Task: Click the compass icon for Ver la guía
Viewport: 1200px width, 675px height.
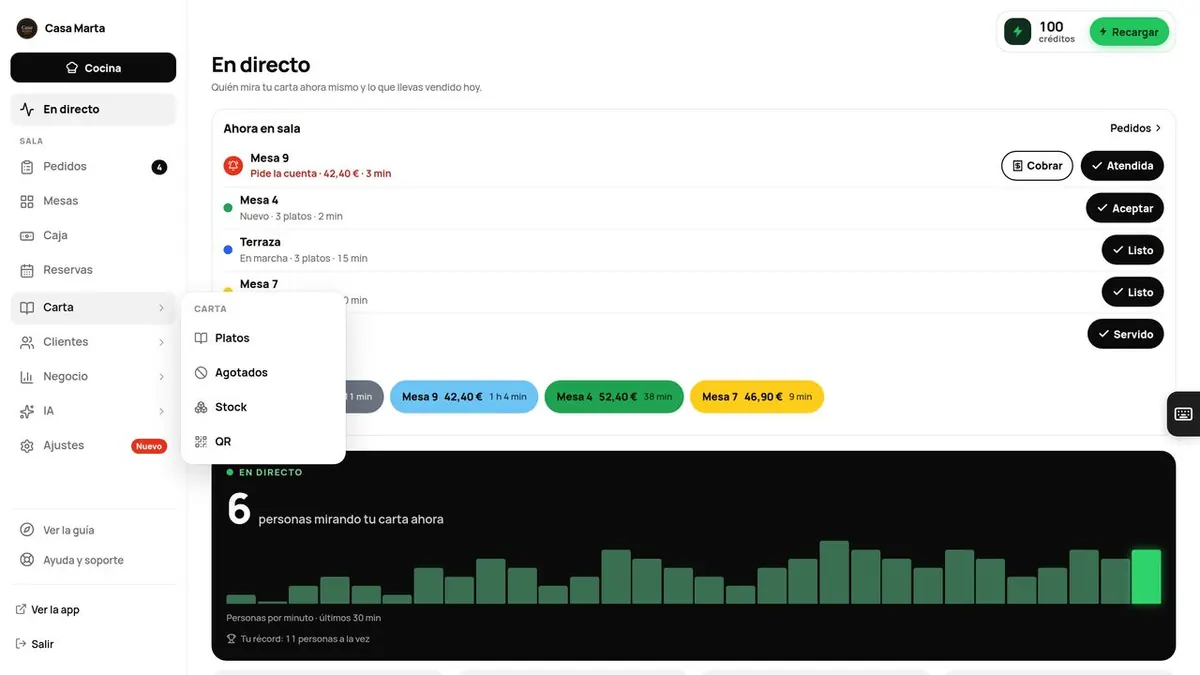Action: pyautogui.click(x=27, y=530)
